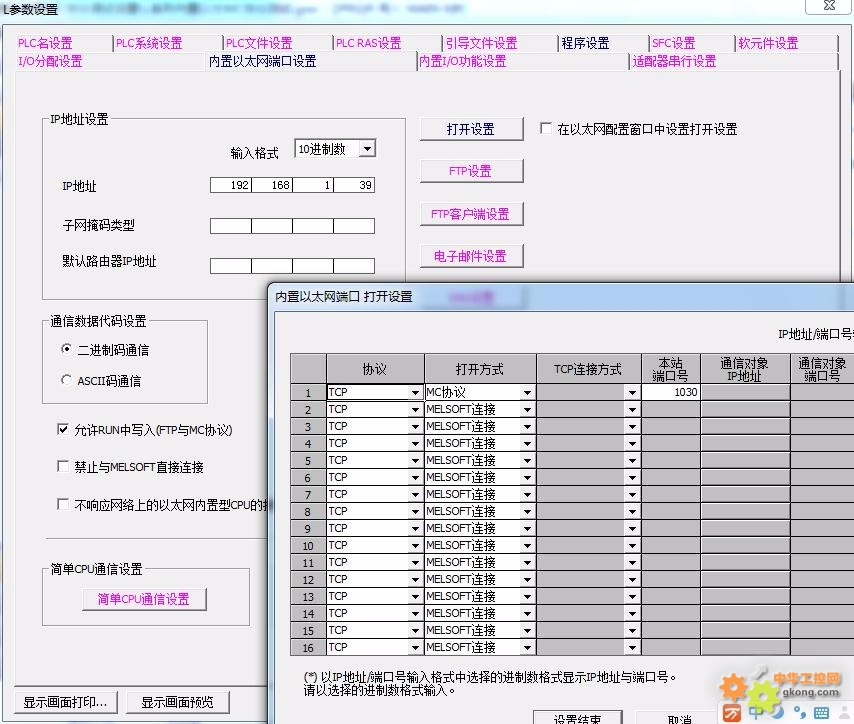854x724 pixels.
Task: Open 协议 dropdown in row 16
Action: 415,647
